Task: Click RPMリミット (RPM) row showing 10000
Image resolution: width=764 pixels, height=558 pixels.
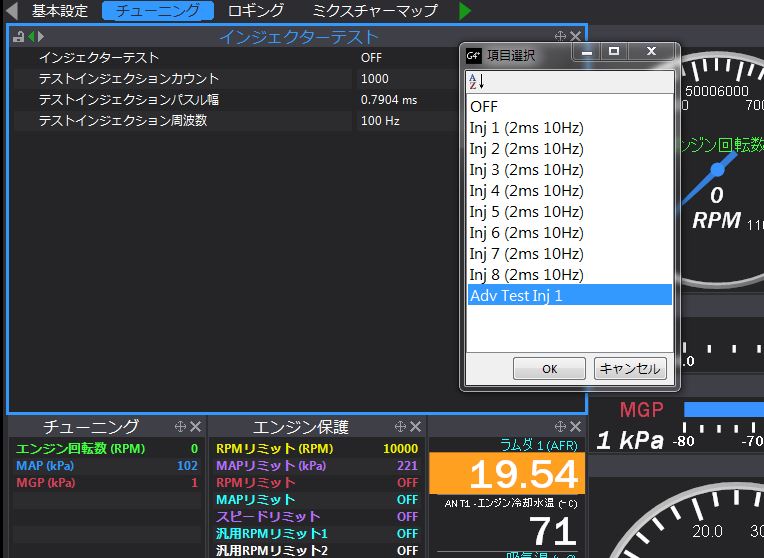Action: coord(317,448)
